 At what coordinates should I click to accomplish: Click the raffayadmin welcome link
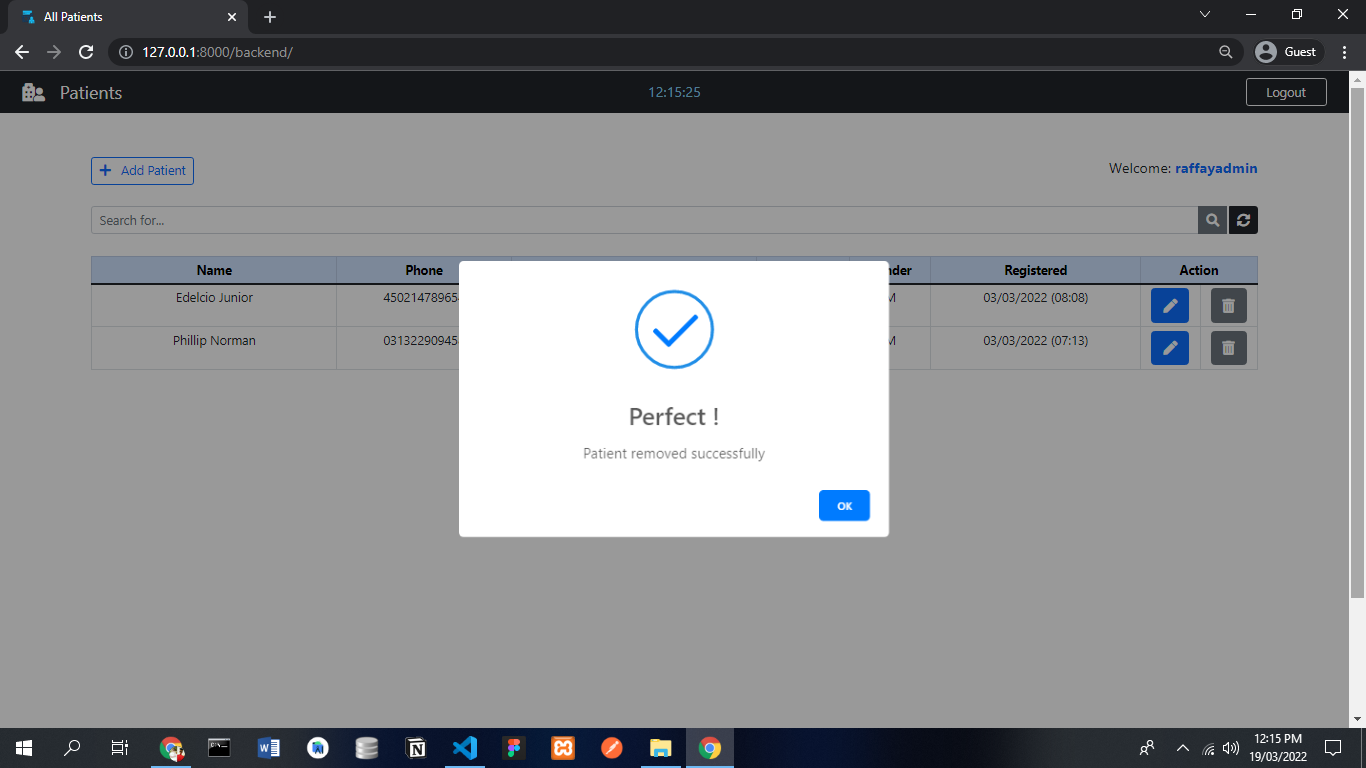click(x=1216, y=168)
